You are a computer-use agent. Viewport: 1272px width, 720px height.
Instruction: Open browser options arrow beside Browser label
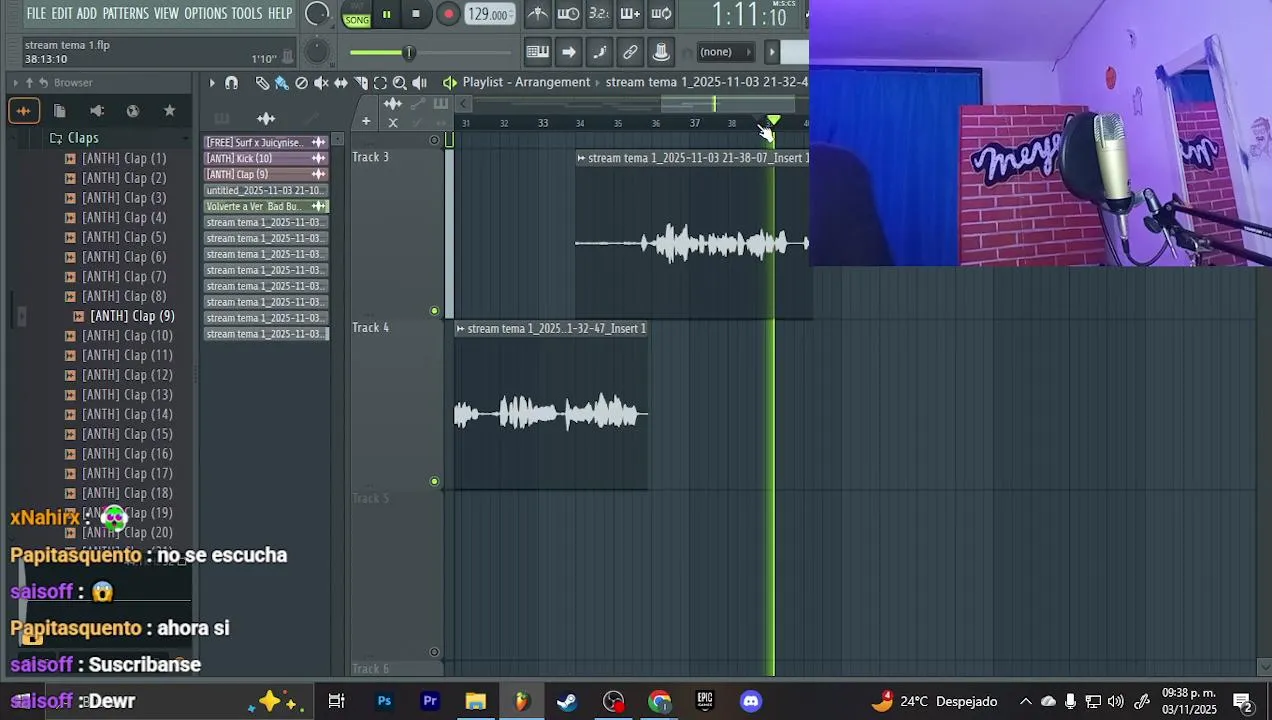(x=15, y=83)
